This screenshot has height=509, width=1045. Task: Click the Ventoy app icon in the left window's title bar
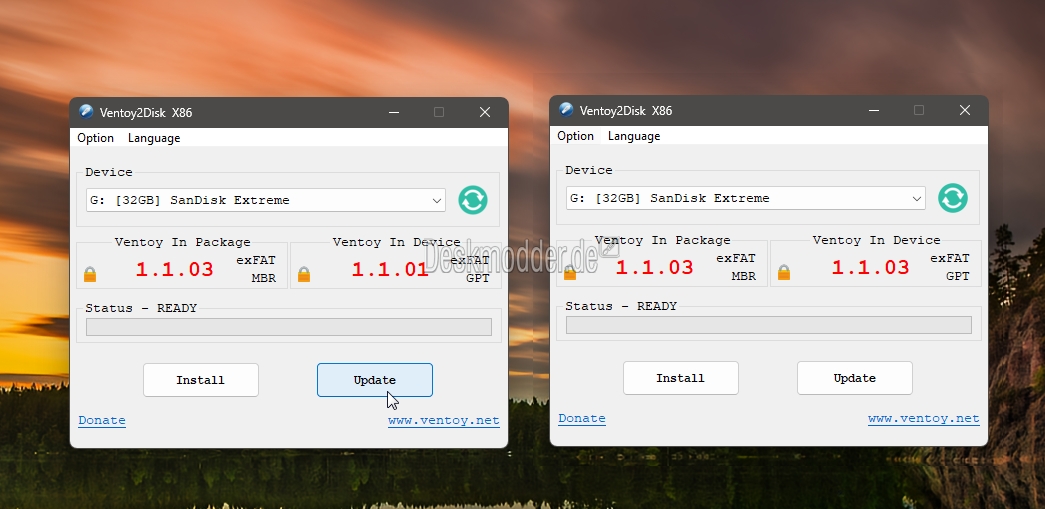coord(86,111)
